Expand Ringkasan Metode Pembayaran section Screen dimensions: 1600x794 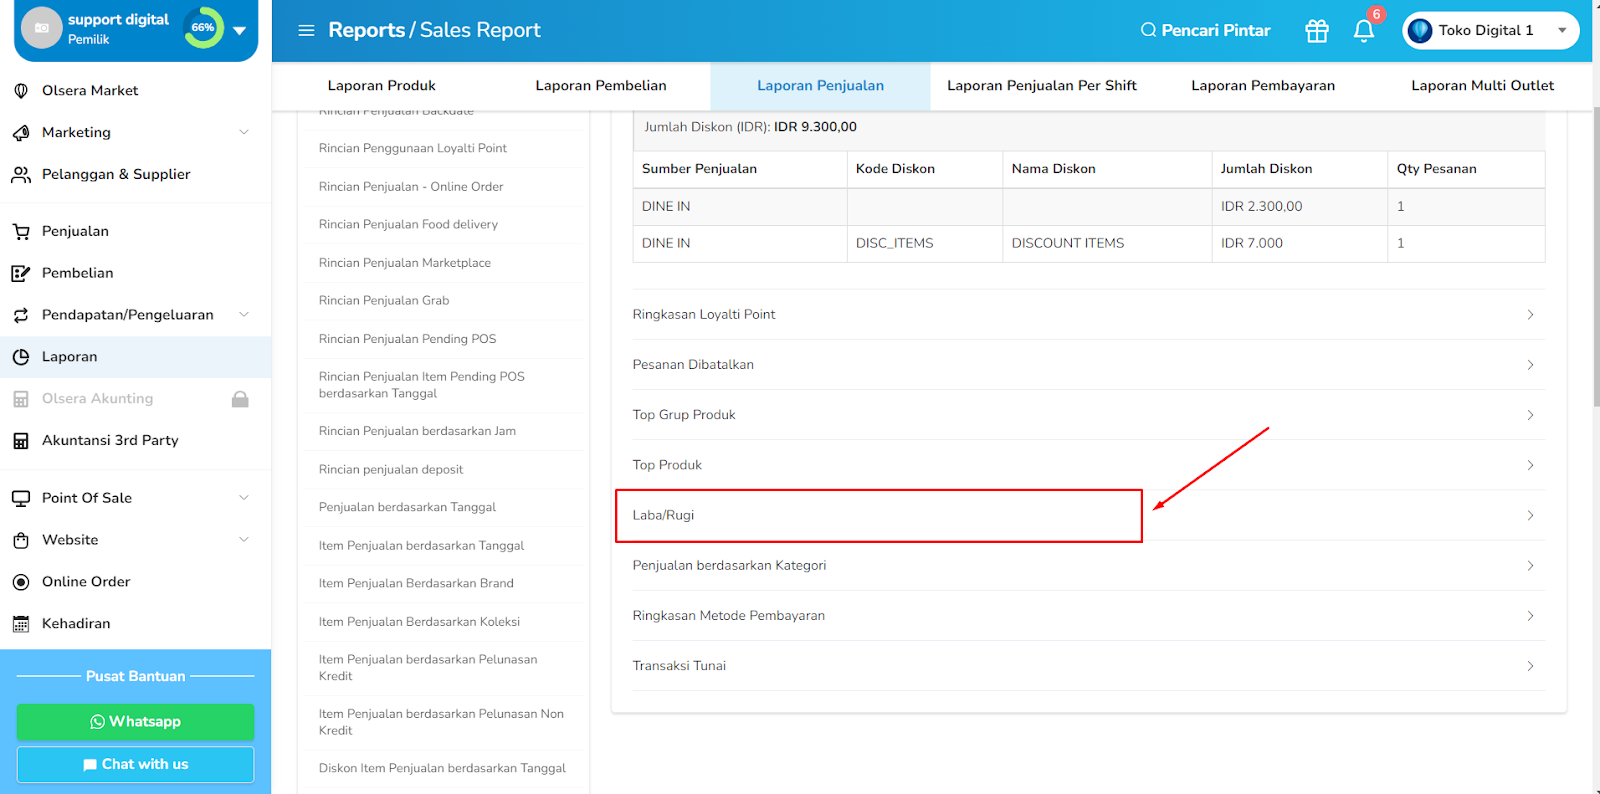[1088, 616]
